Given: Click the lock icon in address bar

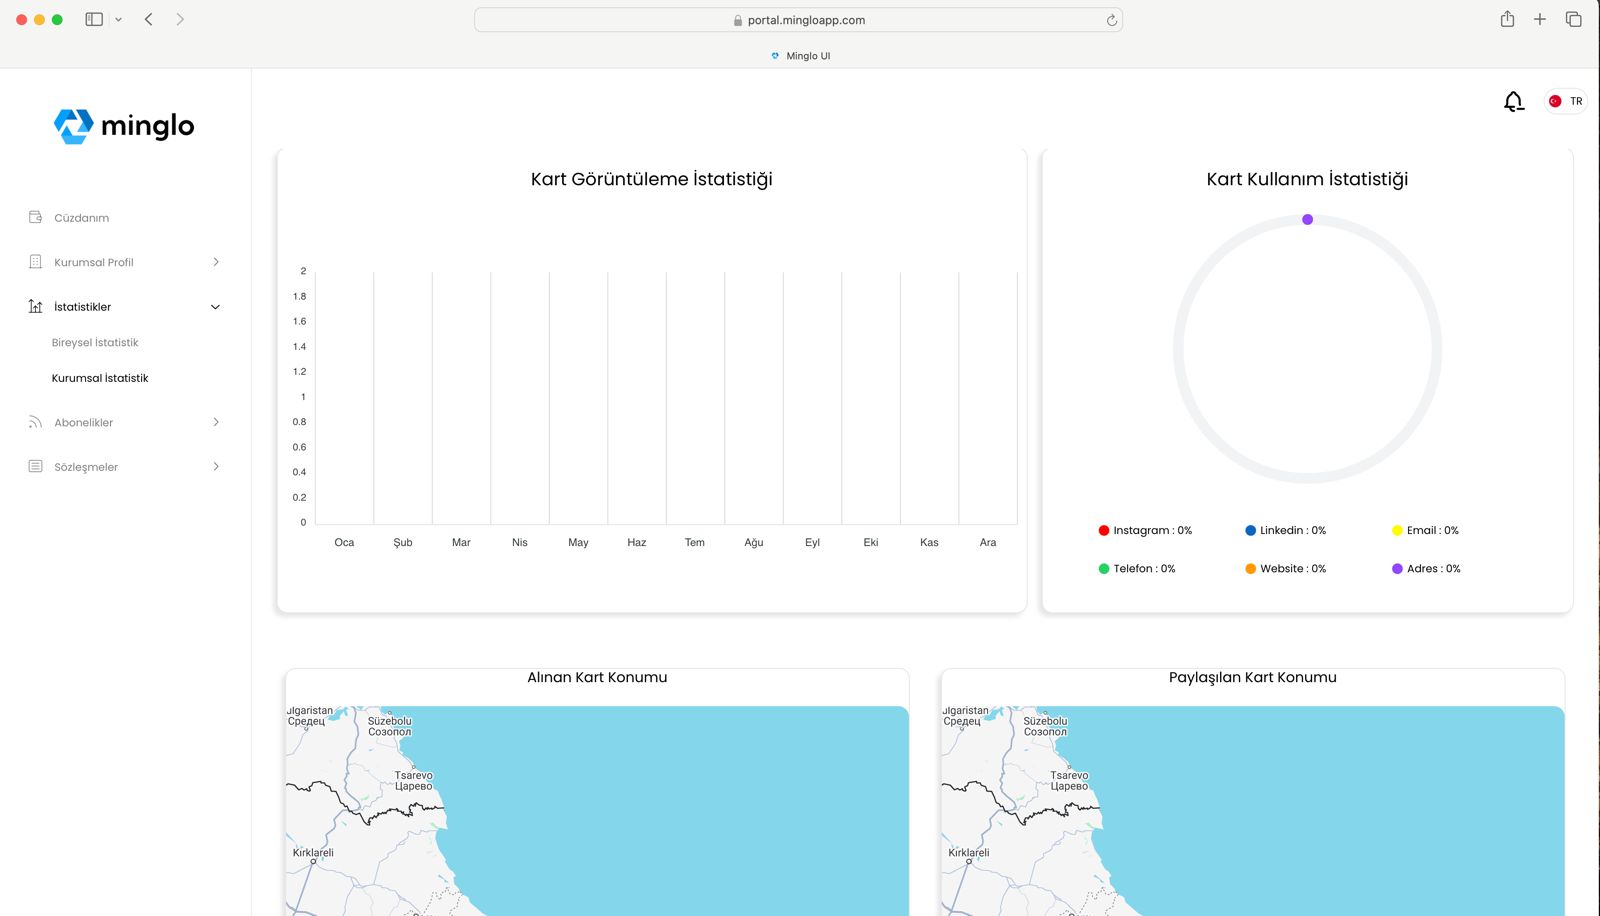Looking at the screenshot, I should point(738,20).
